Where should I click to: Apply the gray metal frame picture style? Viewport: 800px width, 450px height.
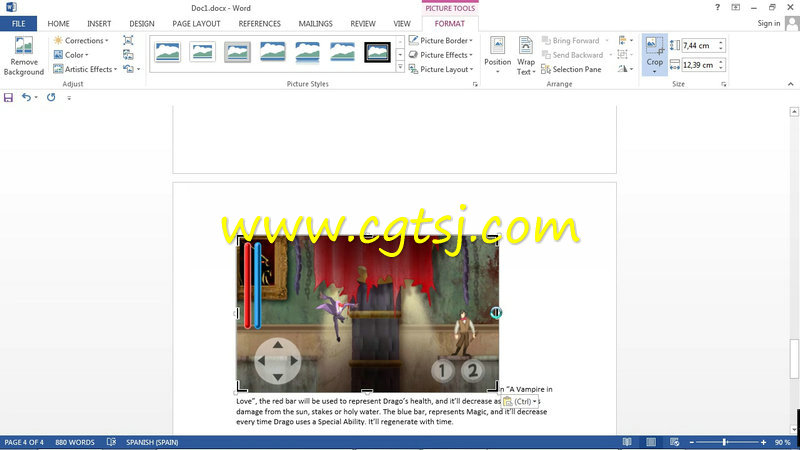pos(237,52)
